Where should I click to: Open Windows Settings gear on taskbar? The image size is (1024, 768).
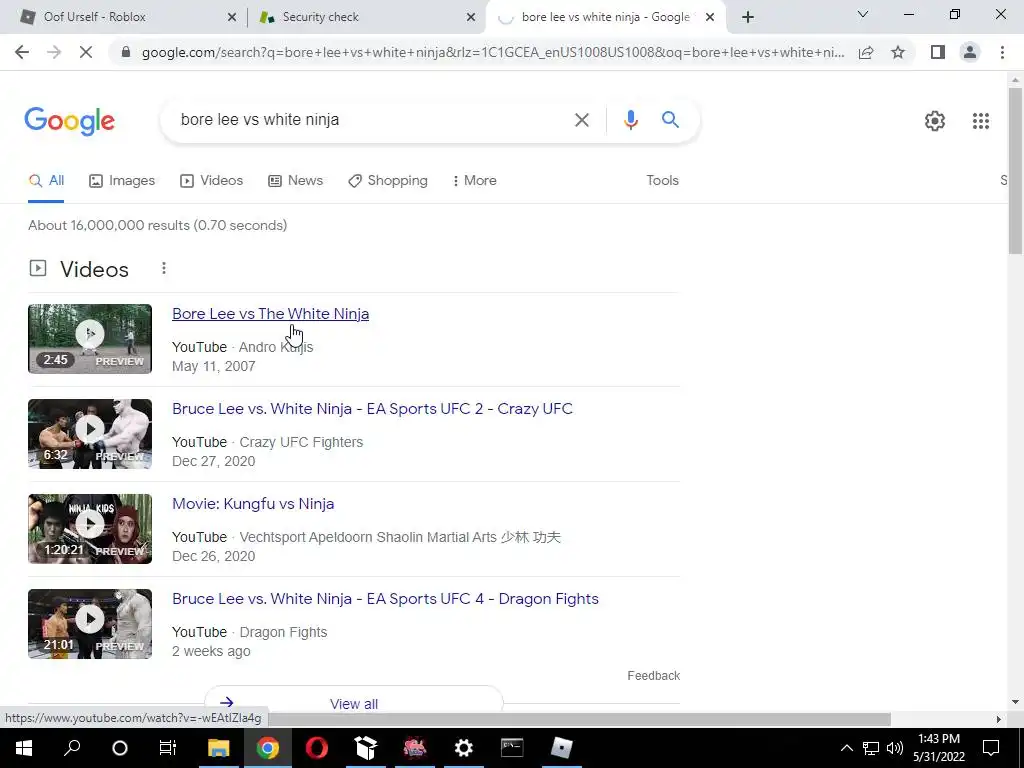click(x=464, y=748)
